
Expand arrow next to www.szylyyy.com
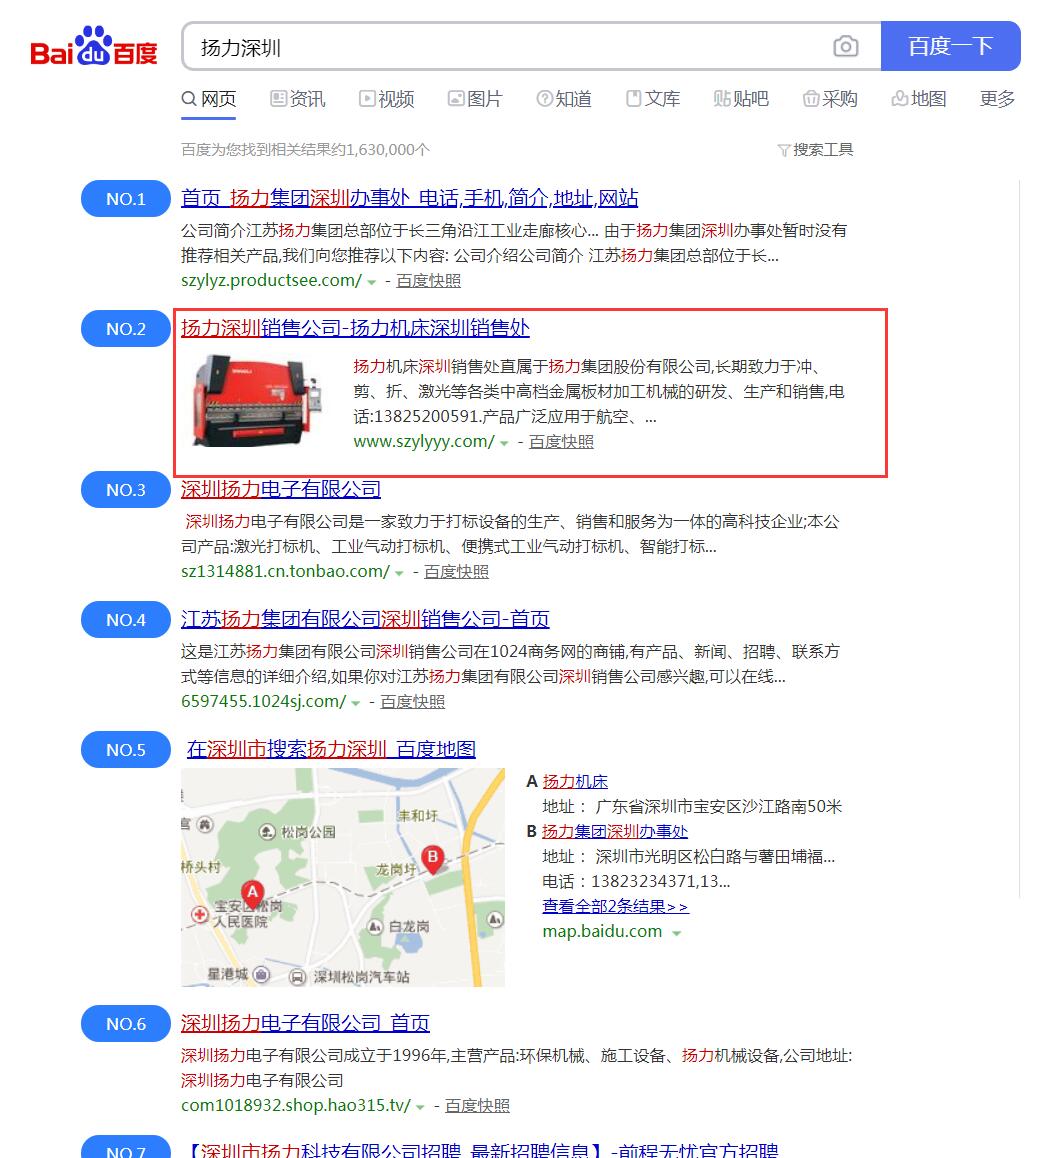point(504,443)
